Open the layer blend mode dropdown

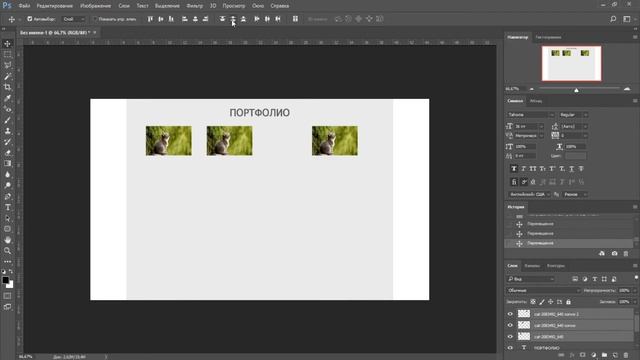coord(543,290)
